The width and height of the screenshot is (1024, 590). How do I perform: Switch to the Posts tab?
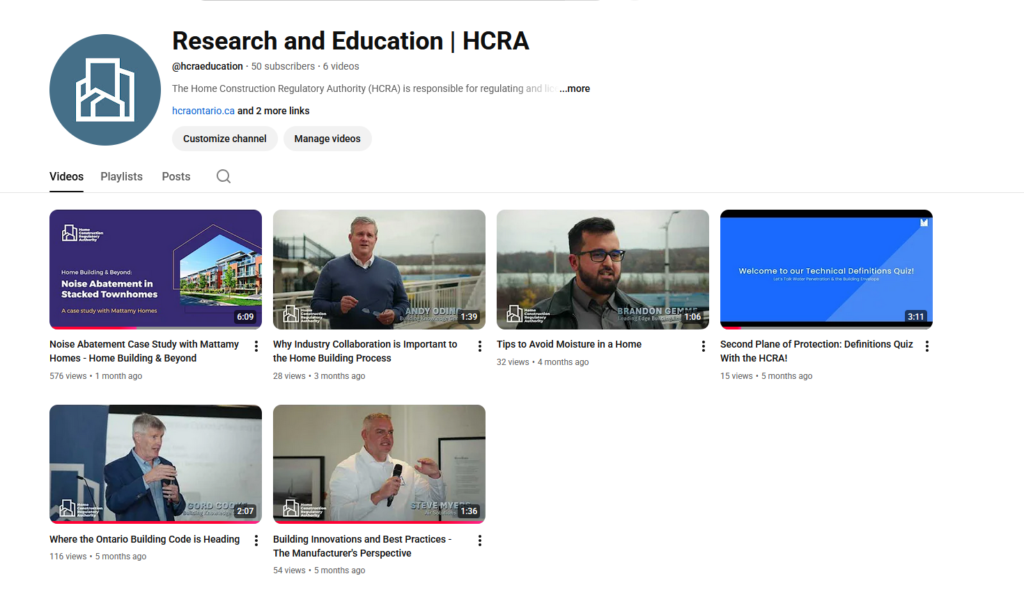(x=176, y=176)
